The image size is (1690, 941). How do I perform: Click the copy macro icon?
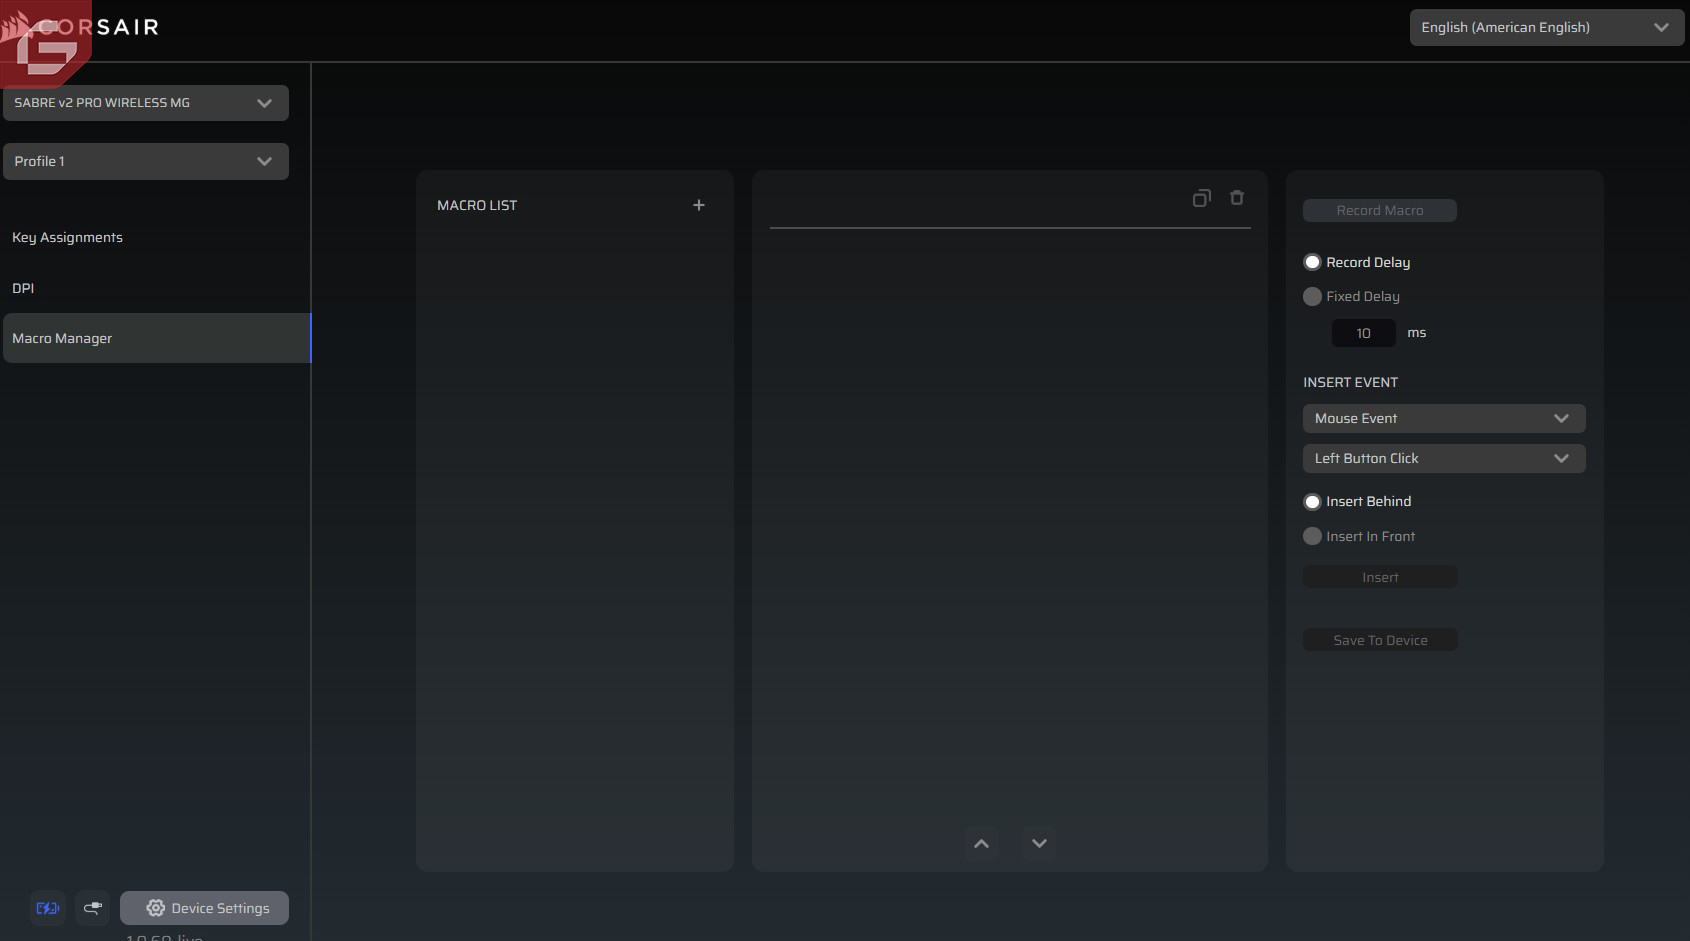1201,198
